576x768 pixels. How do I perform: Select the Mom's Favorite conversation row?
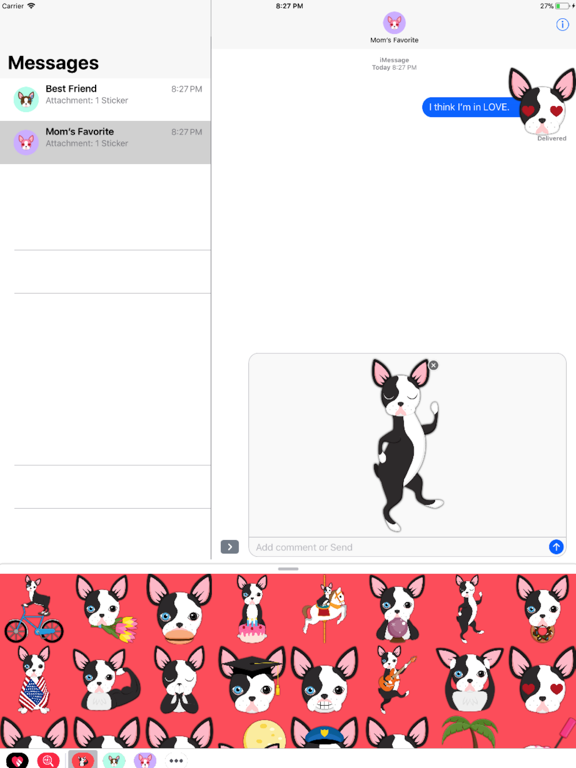(x=105, y=143)
